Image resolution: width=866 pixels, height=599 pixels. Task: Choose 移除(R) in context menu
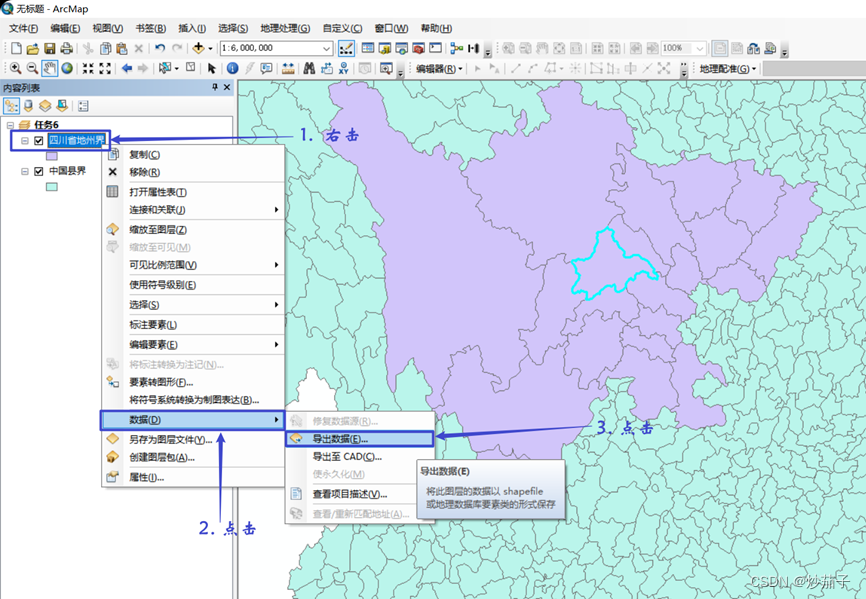(x=192, y=172)
